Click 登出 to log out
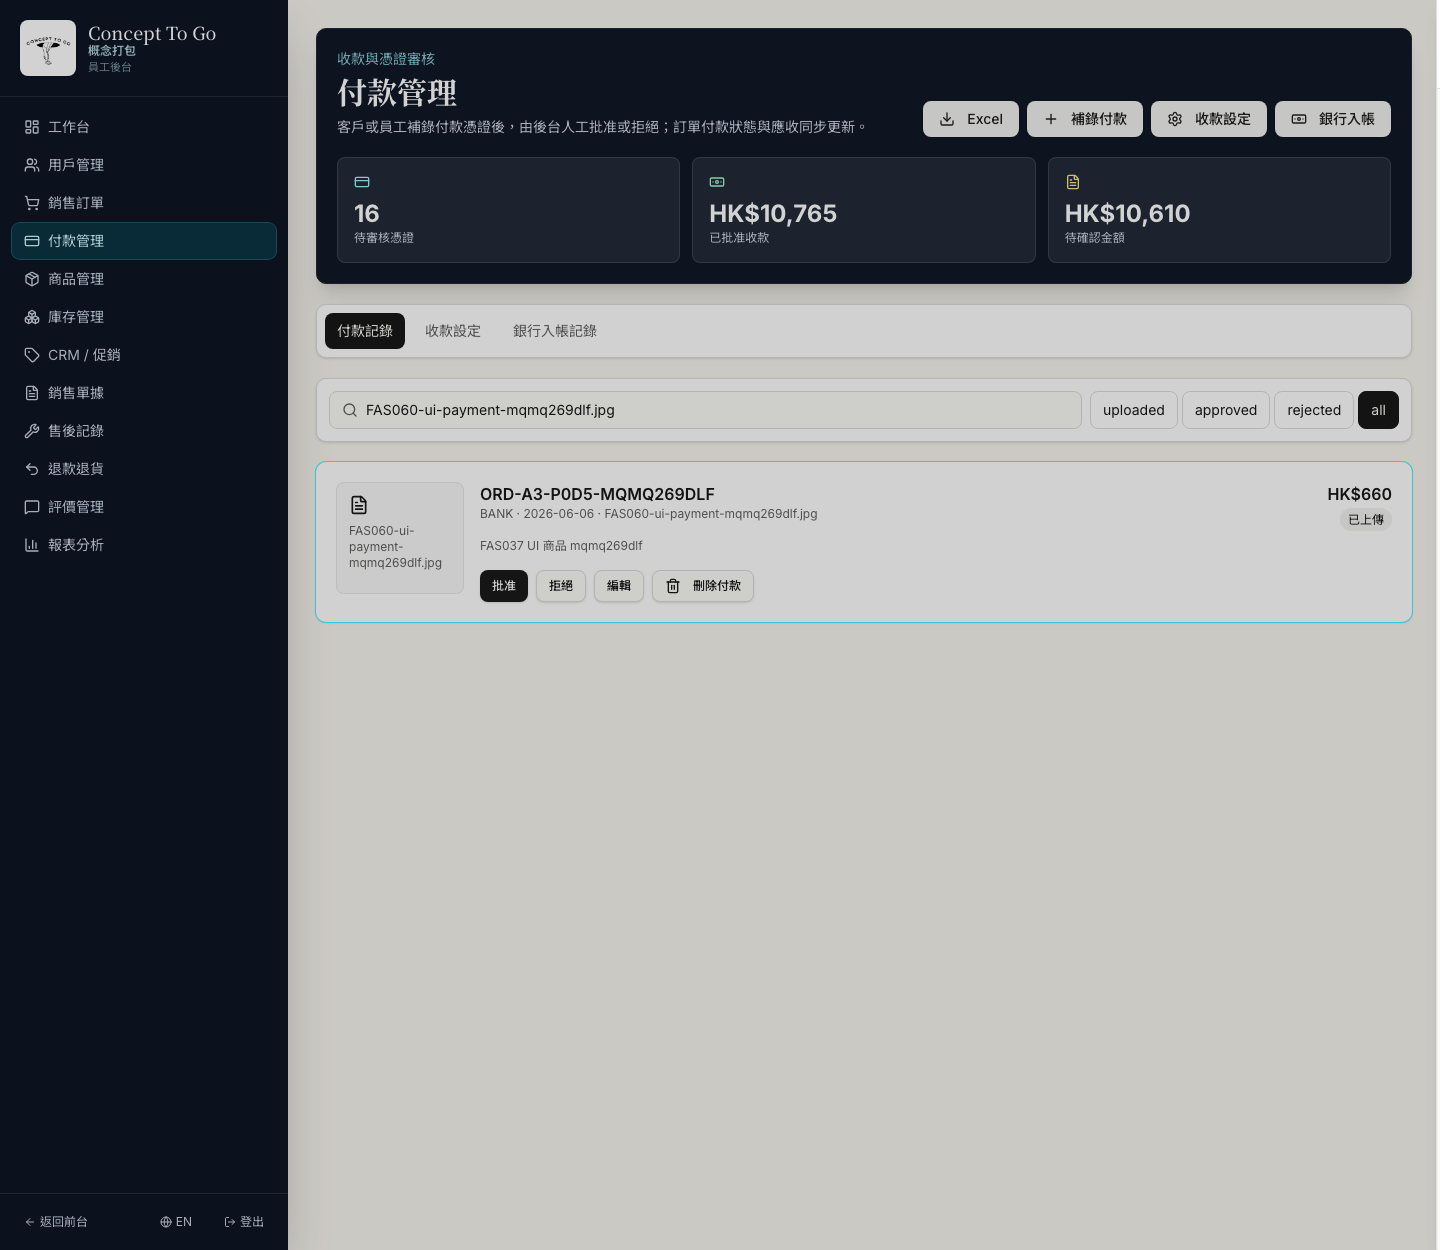Screen dimensions: 1440x1250 point(244,1222)
